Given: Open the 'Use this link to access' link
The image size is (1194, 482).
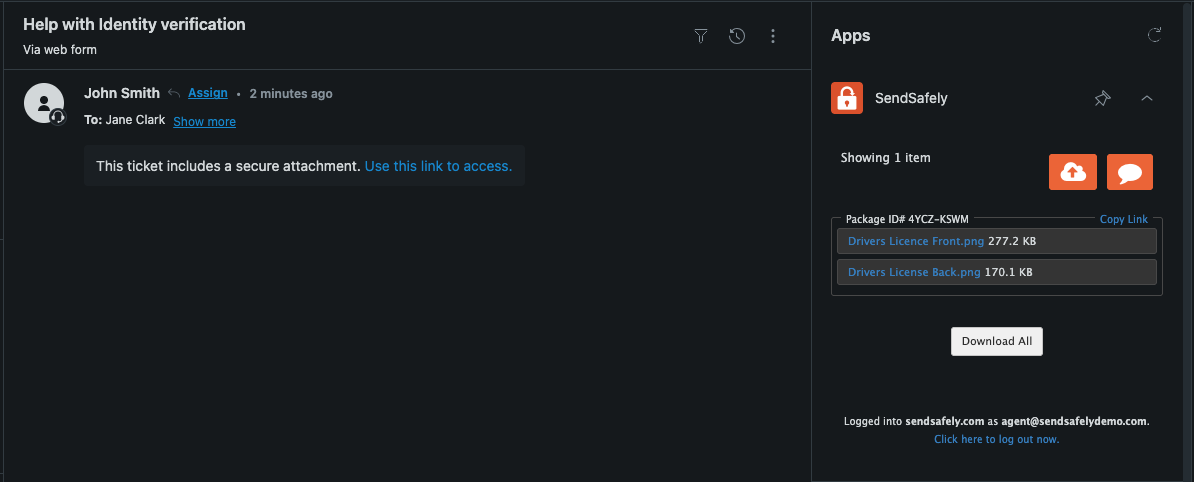Looking at the screenshot, I should click(438, 166).
